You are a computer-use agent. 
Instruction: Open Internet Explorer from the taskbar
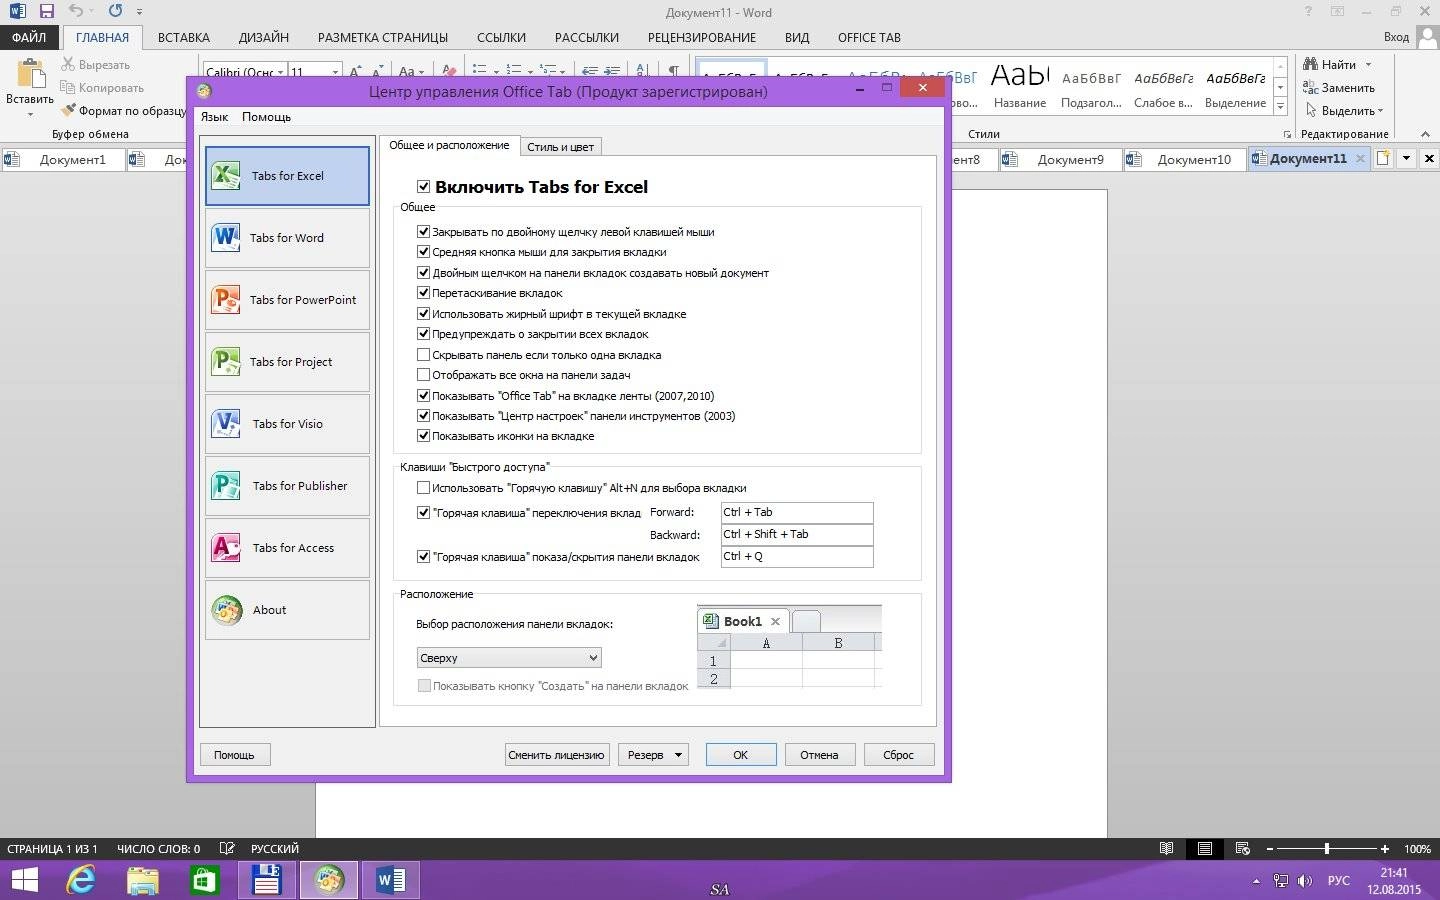pos(80,880)
